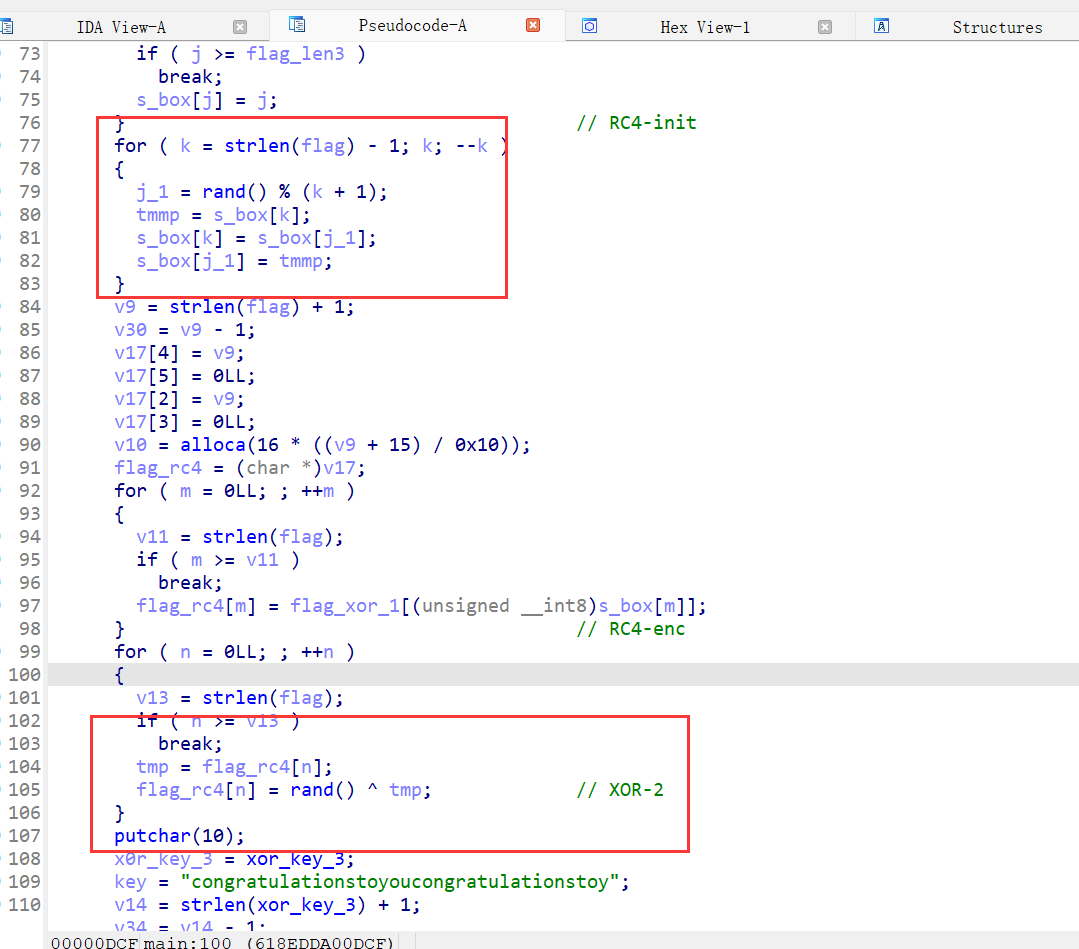Select variable tmmp on line 80
The height and width of the screenshot is (949, 1079).
tap(158, 215)
